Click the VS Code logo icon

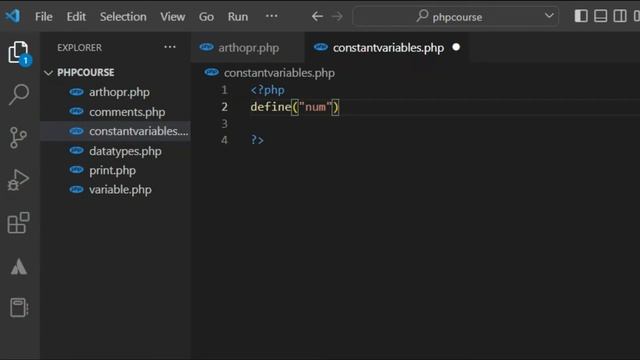point(13,16)
